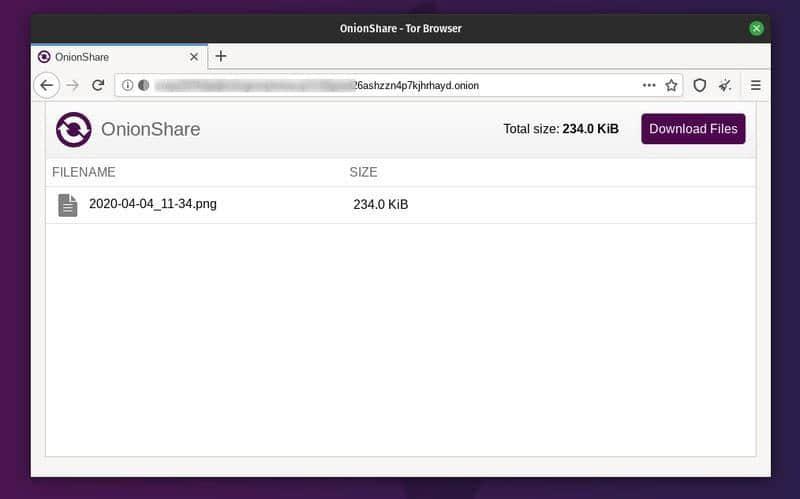The width and height of the screenshot is (800, 499).
Task: Open the site information icon
Action: tap(127, 86)
